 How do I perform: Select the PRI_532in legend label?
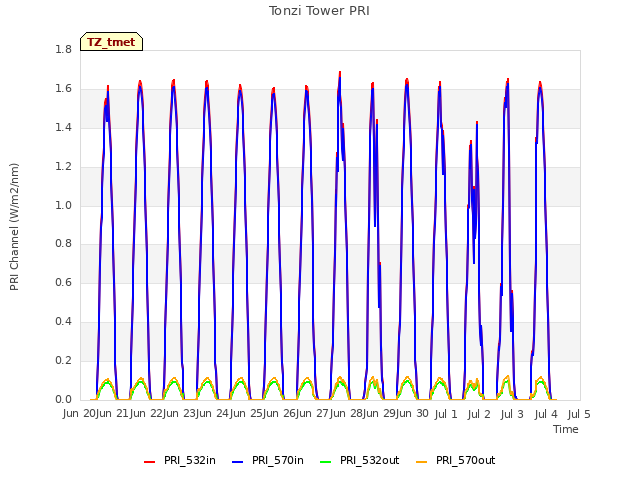pos(190,460)
